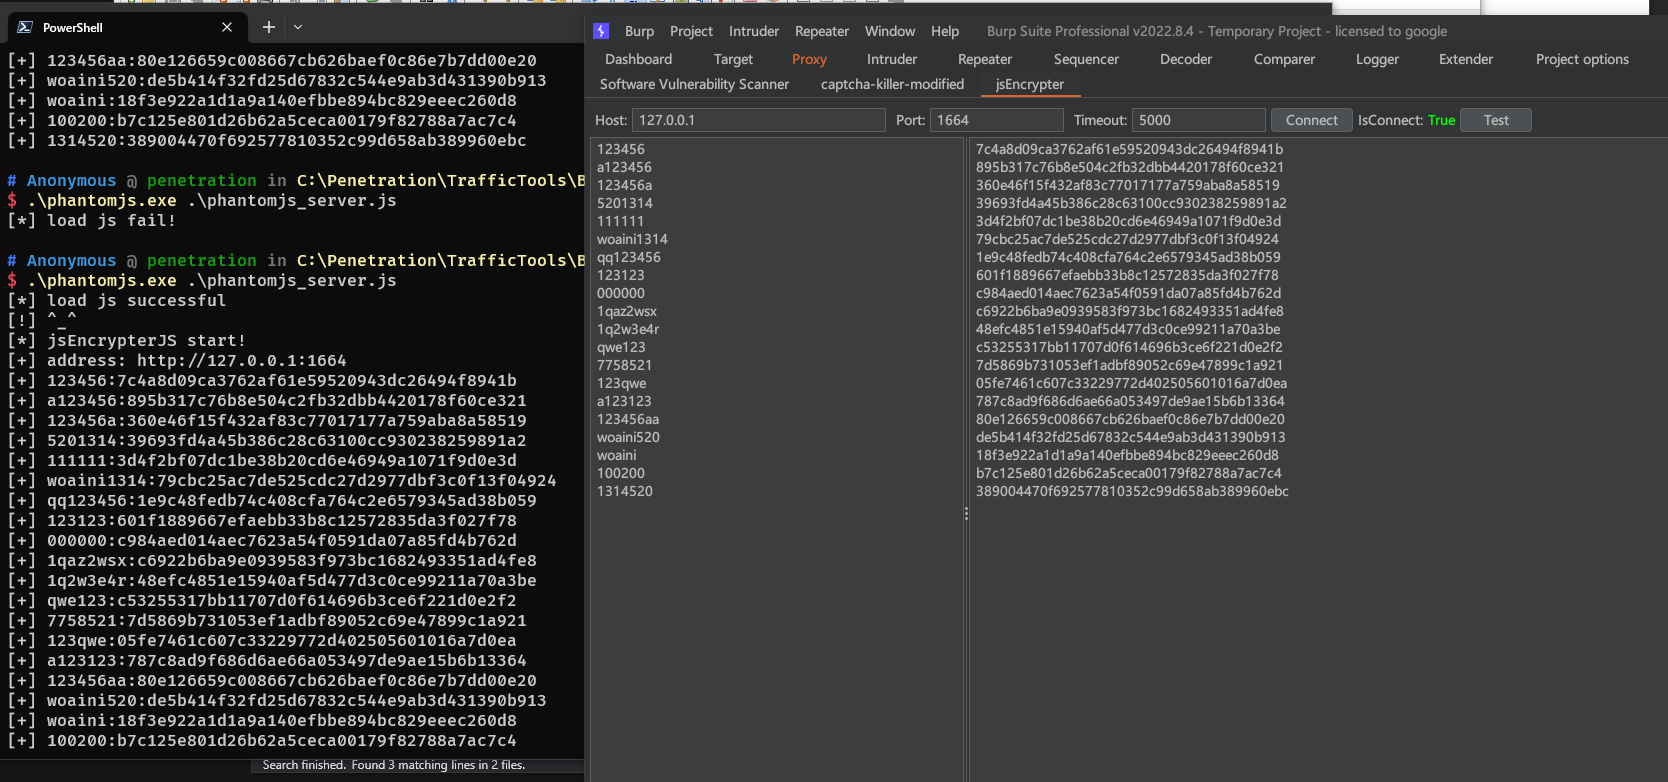Select '5201314' in the Burp payload list
Screen dimensions: 1668x782
[x=625, y=203]
